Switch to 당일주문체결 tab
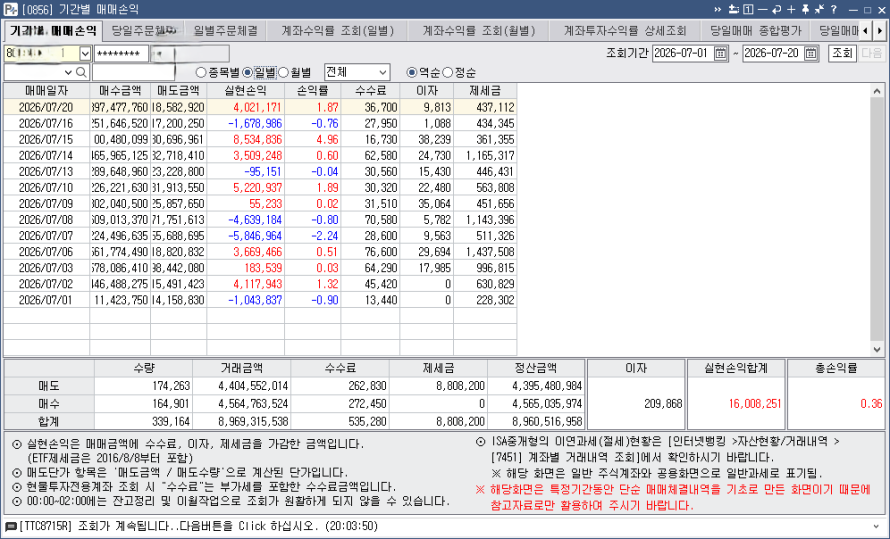890x539 pixels. (144, 31)
